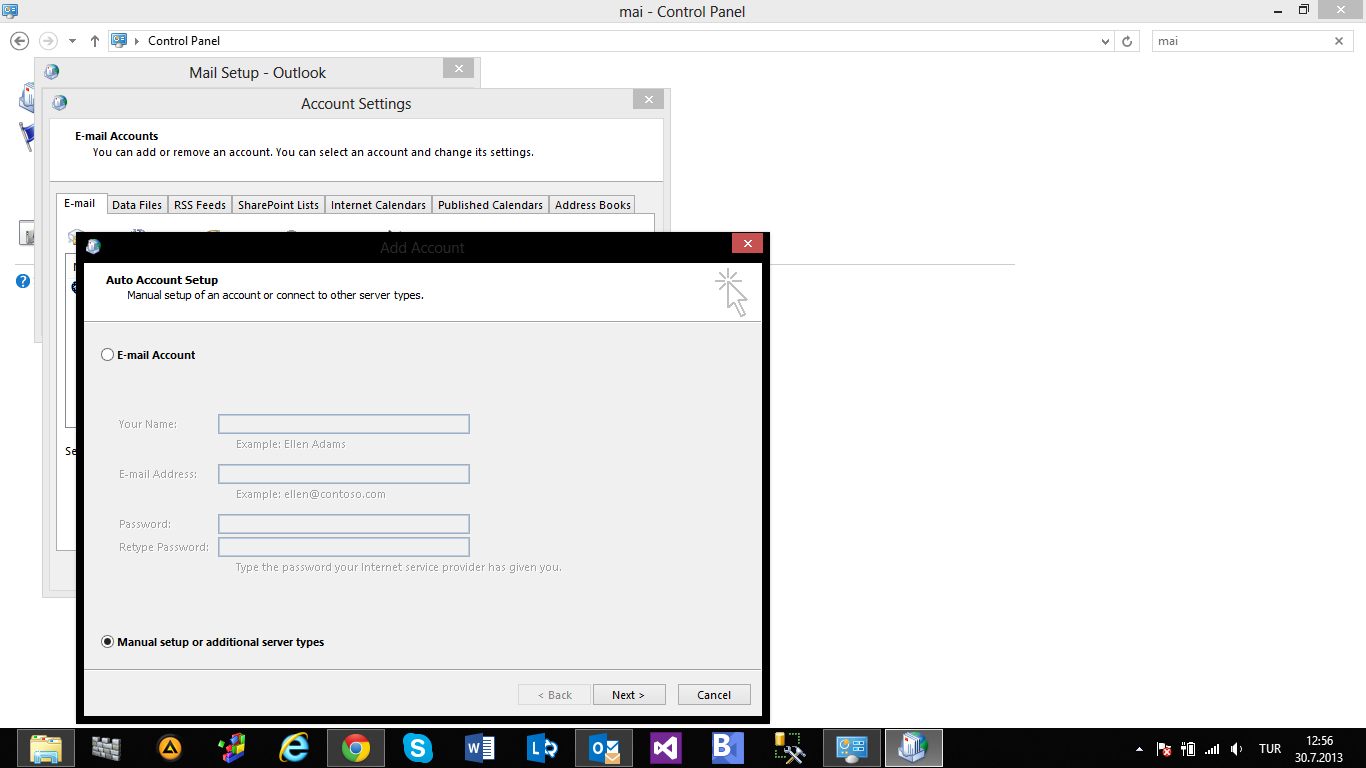Open the Internet Calendars tab
The image size is (1366, 768).
[378, 205]
